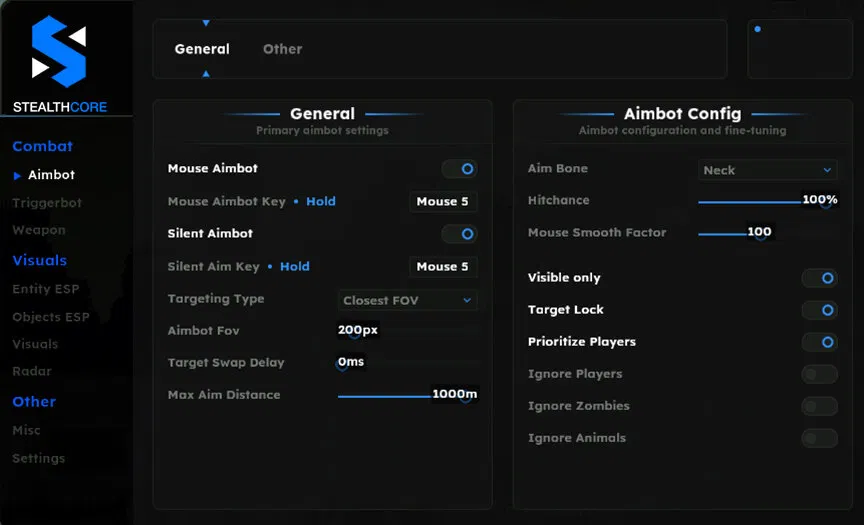Screen dimensions: 864x525
Task: Open the Targeting Type dropdown
Action: [407, 300]
